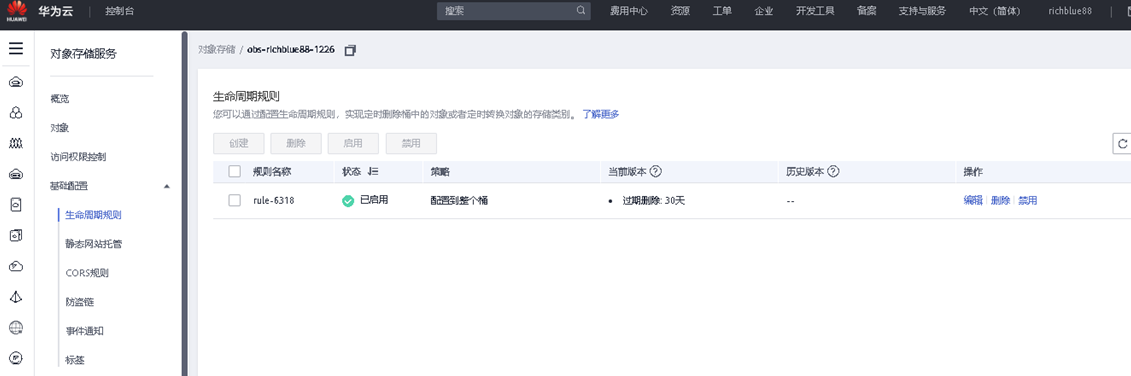Select 生命周期规则 in the side navigation
Image resolution: width=1131 pixels, height=376 pixels.
click(93, 214)
